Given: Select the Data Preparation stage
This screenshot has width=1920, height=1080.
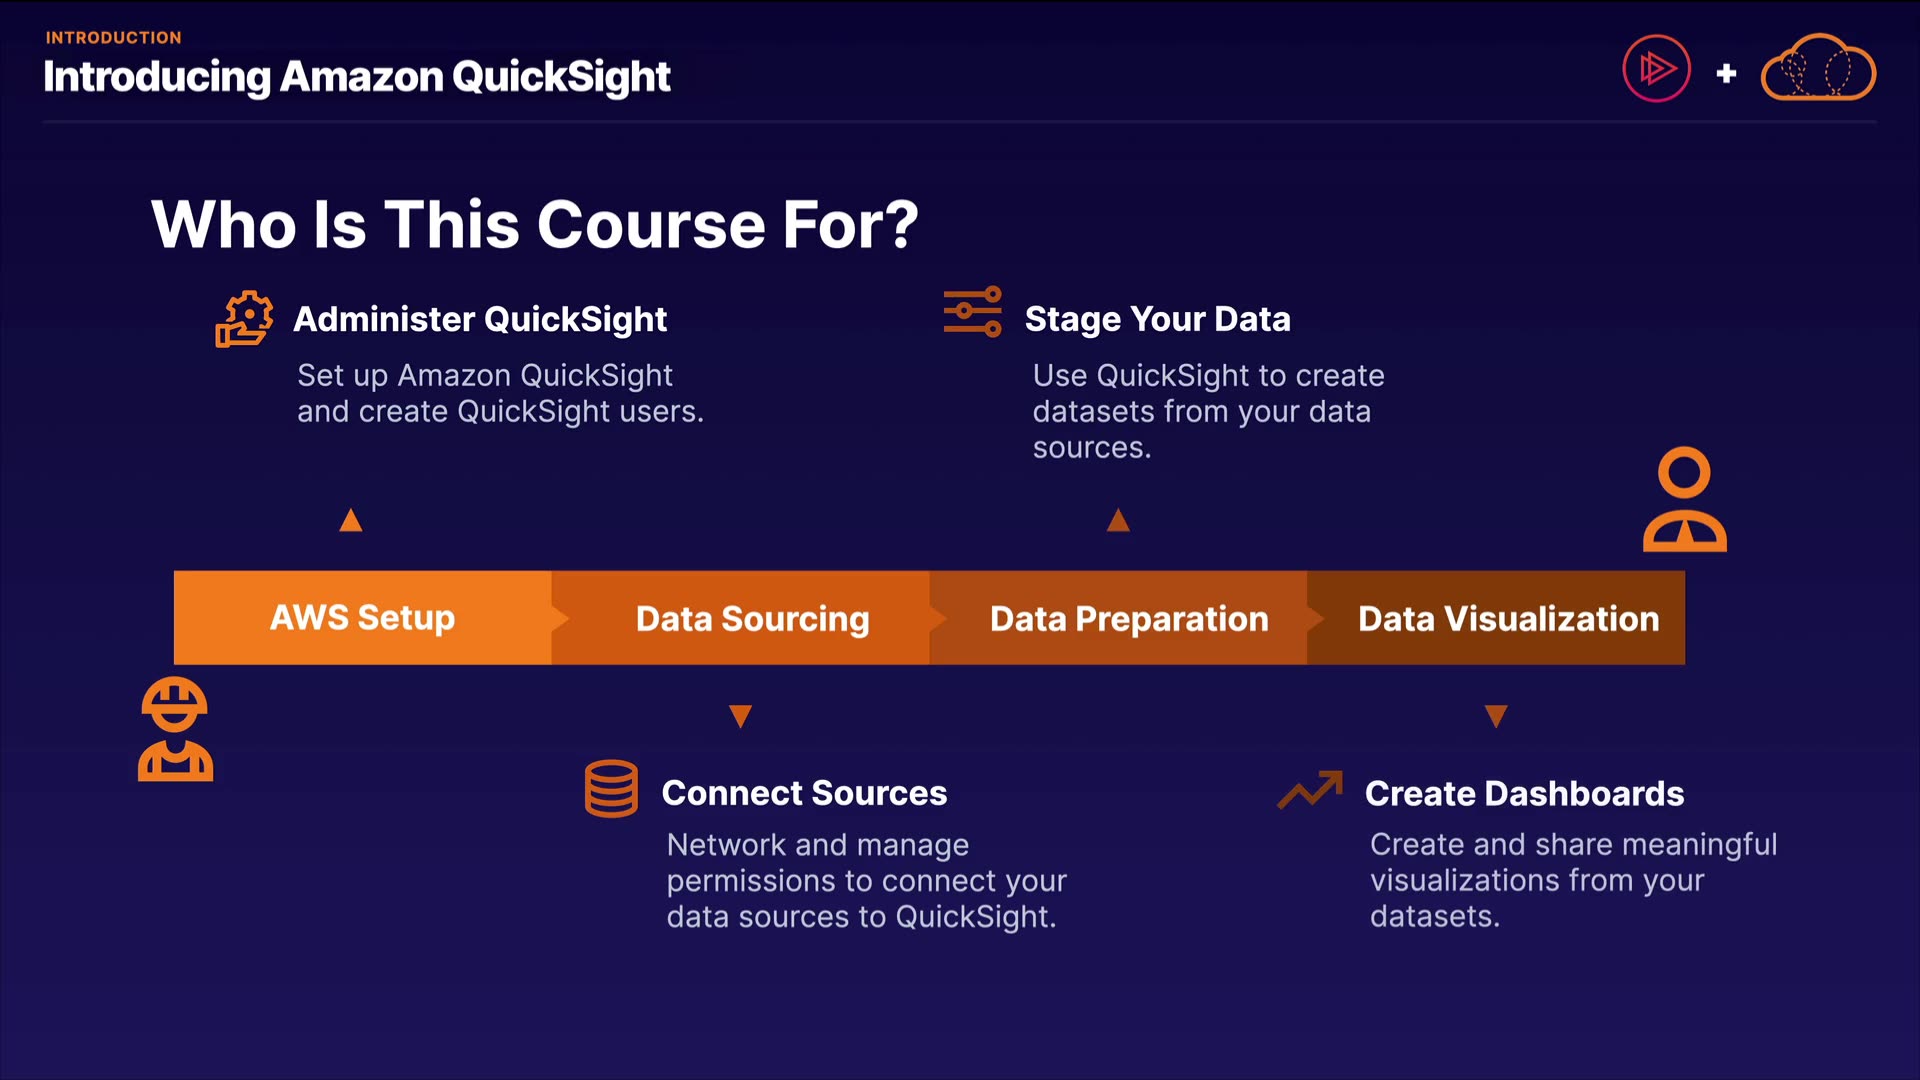Looking at the screenshot, I should point(1129,619).
